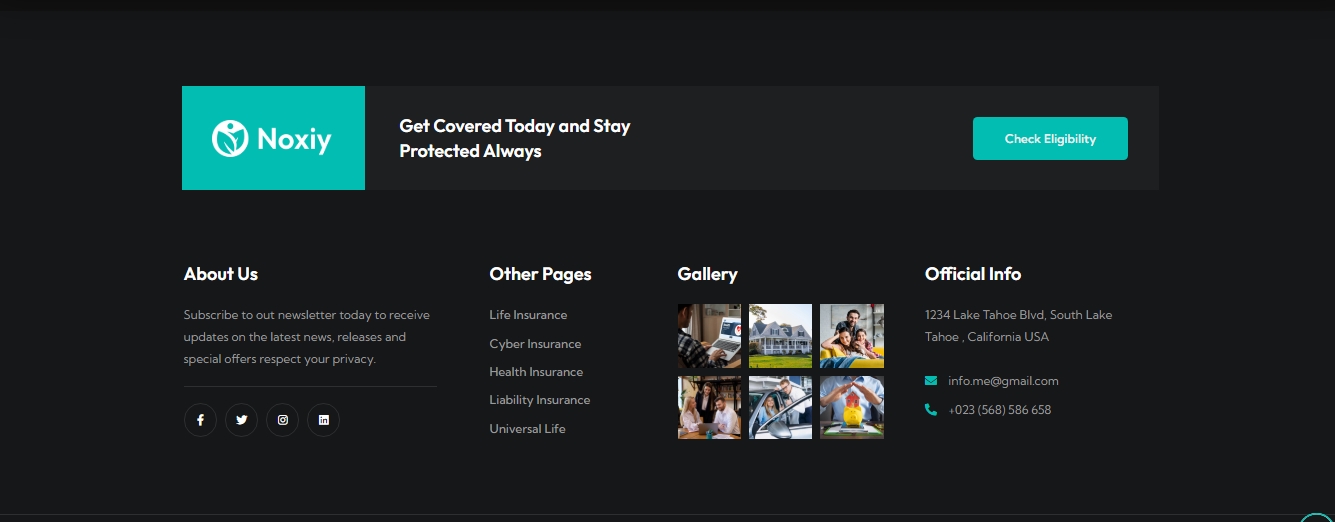Screen dimensions: 1335x522
Task: Click the phone handset icon
Action: pos(931,410)
